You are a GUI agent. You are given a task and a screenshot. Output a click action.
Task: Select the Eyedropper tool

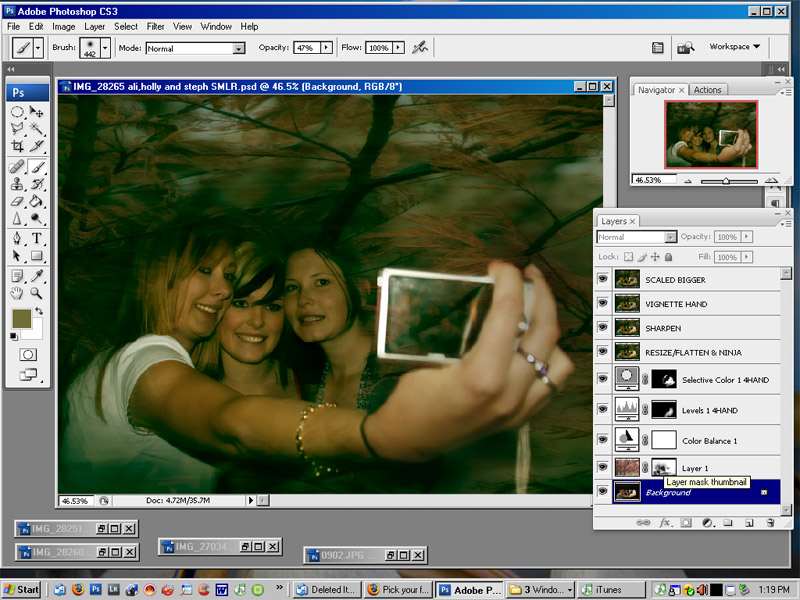point(36,276)
